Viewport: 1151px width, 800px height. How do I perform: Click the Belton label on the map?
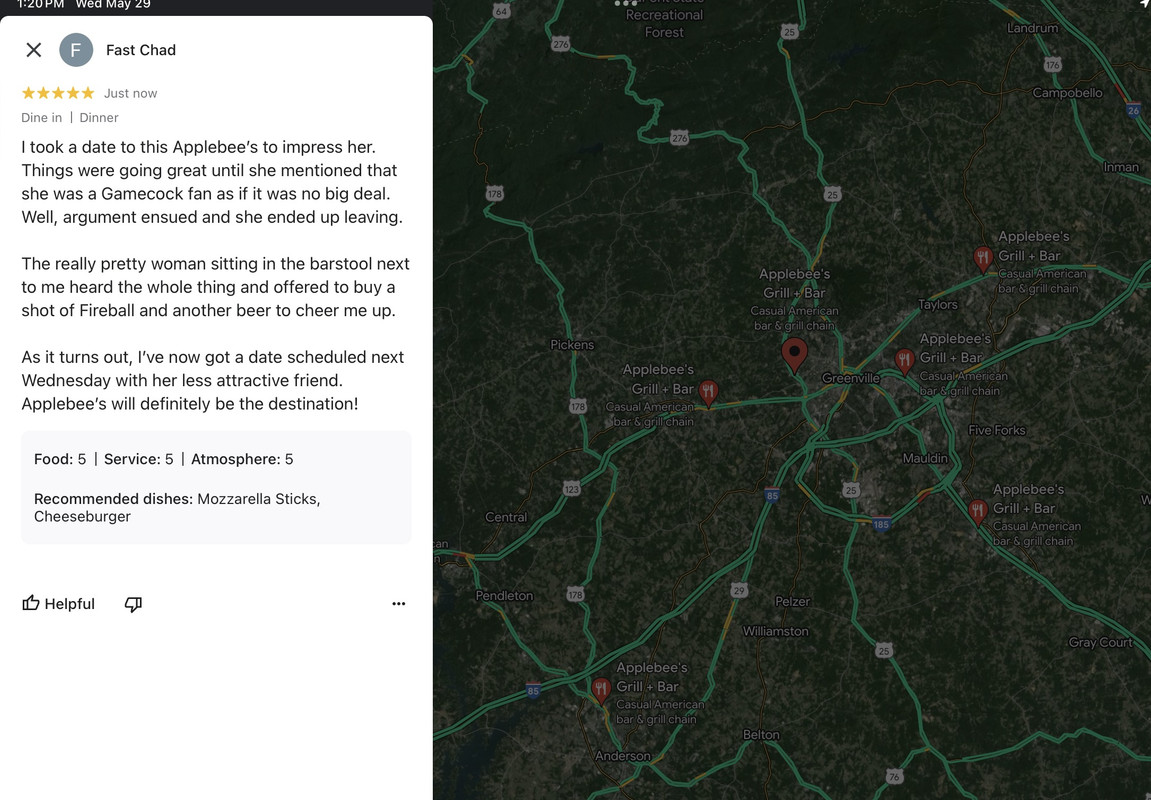pyautogui.click(x=761, y=734)
